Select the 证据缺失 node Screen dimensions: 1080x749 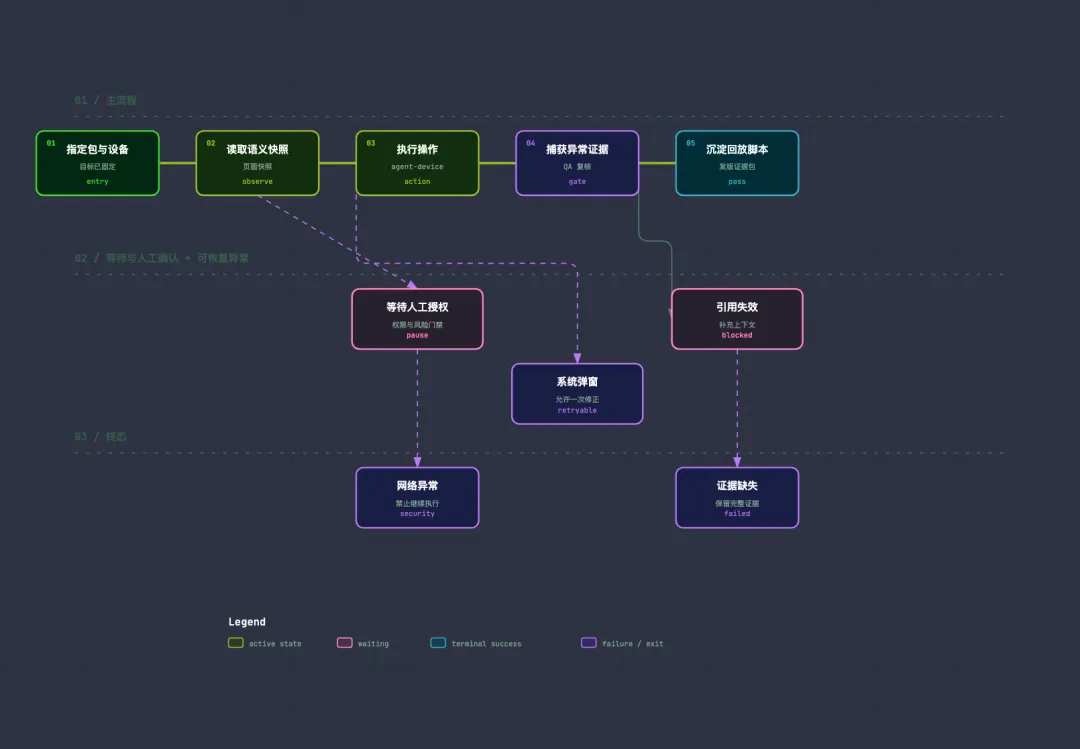pos(737,497)
